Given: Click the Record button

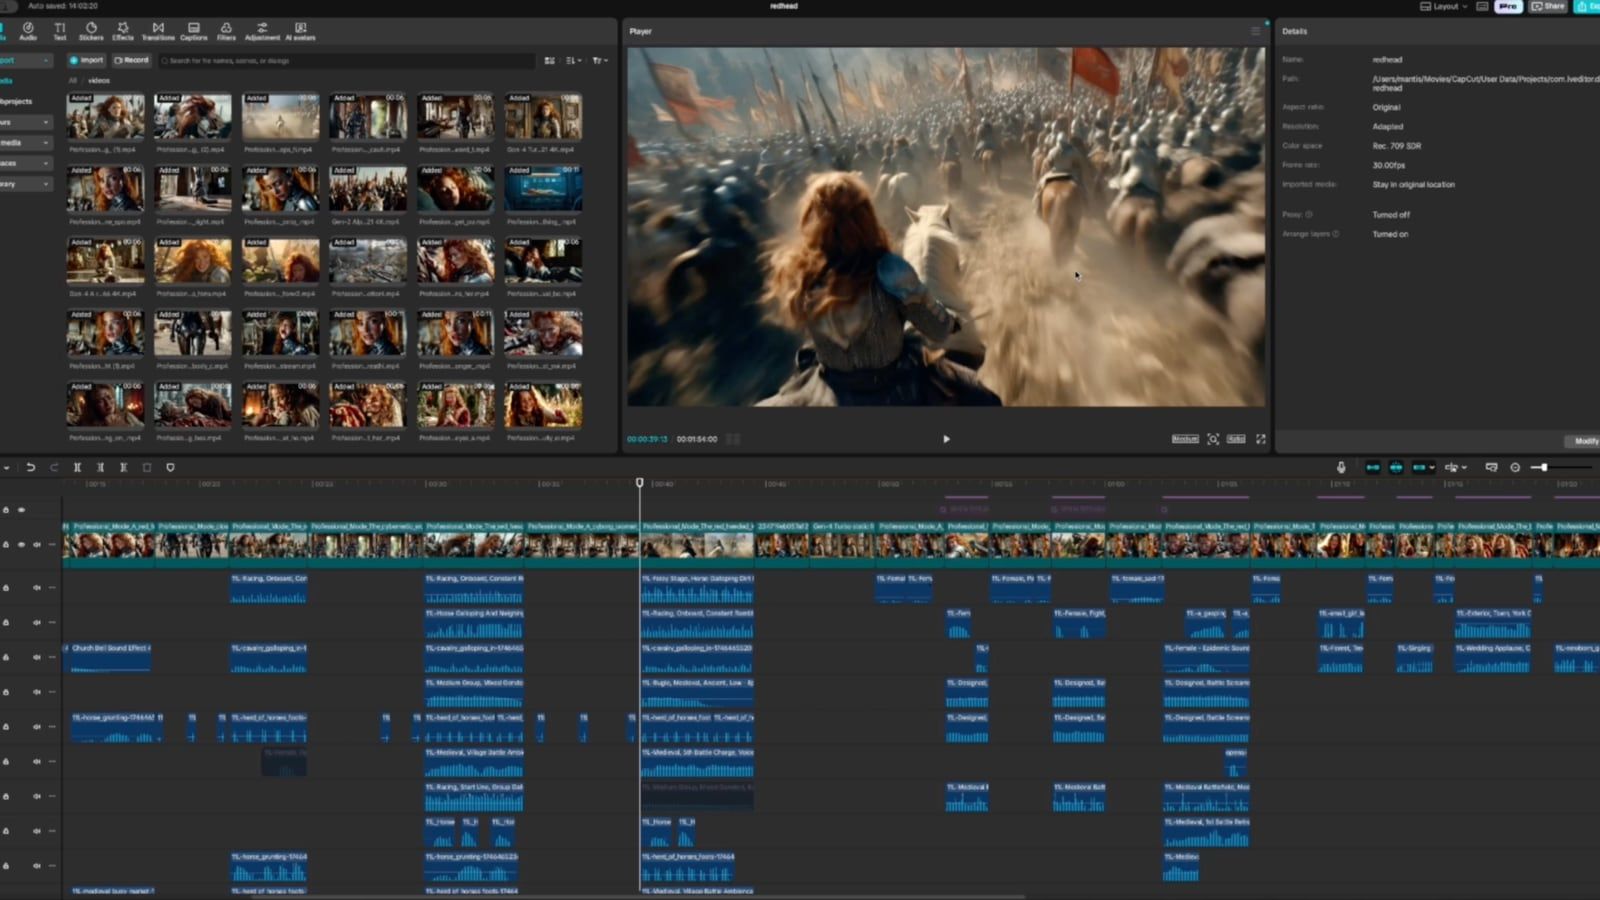Looking at the screenshot, I should click(x=131, y=60).
